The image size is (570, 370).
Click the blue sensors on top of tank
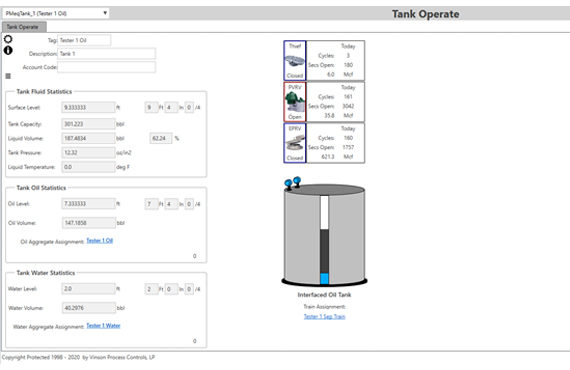tap(293, 182)
